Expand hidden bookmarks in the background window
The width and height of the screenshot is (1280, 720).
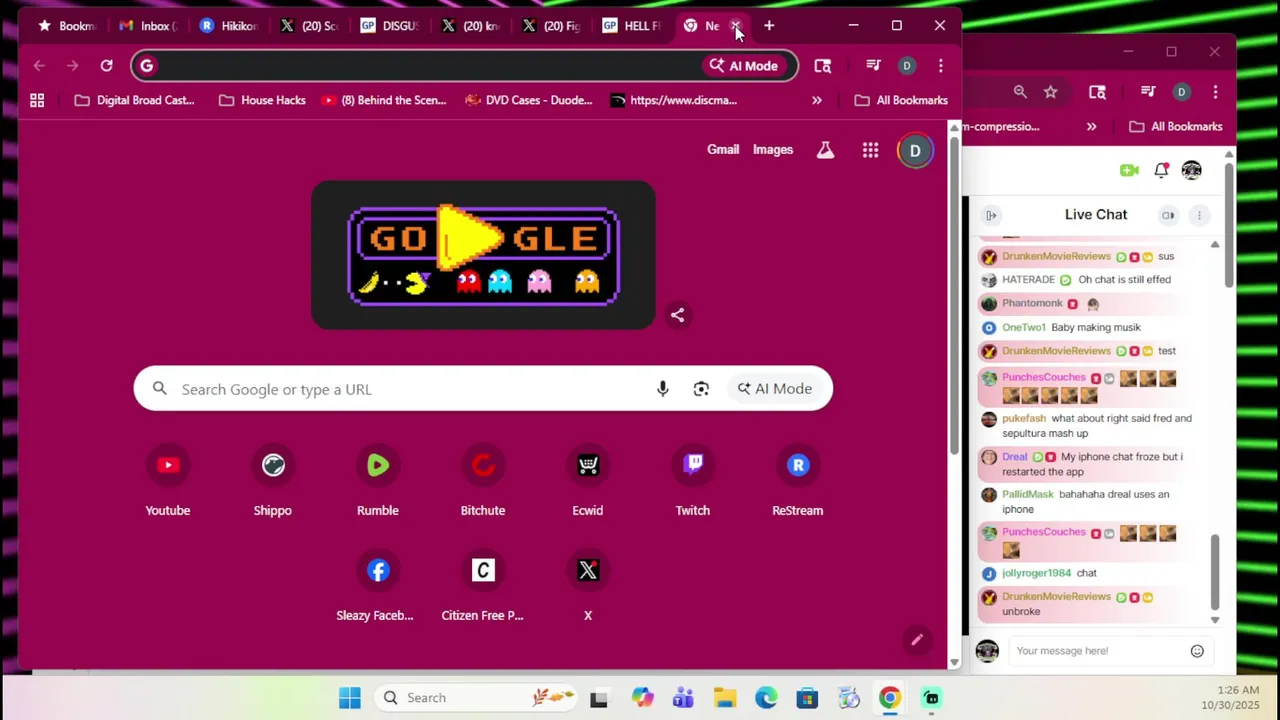(x=1091, y=127)
